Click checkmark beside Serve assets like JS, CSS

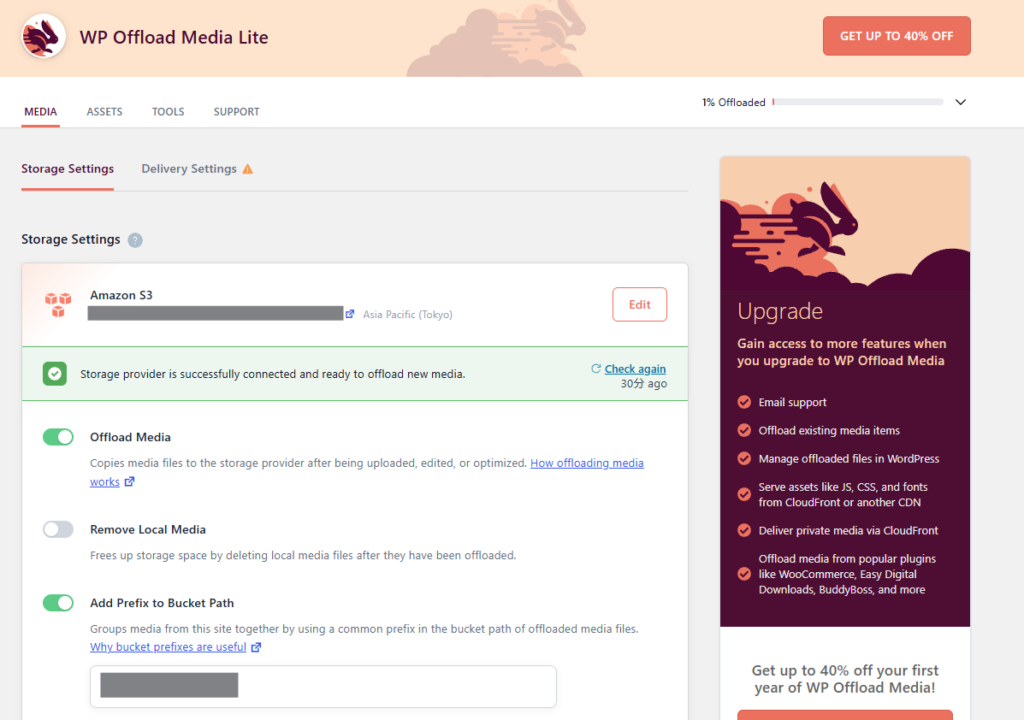pyautogui.click(x=744, y=494)
